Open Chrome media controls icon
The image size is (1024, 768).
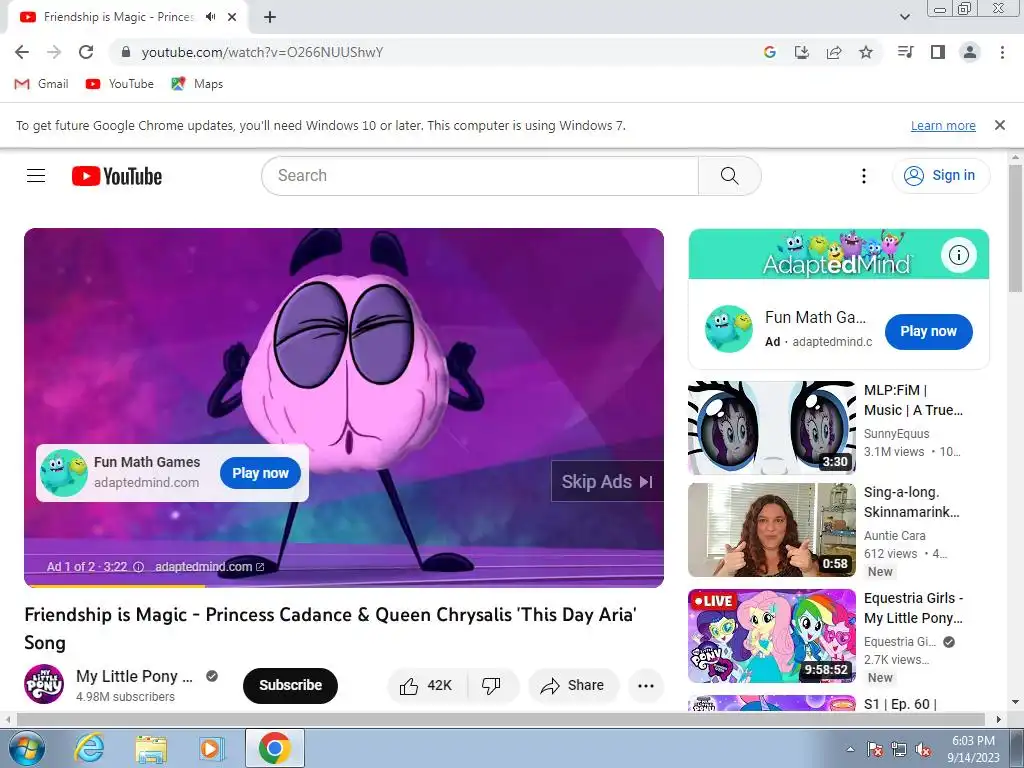pos(906,52)
